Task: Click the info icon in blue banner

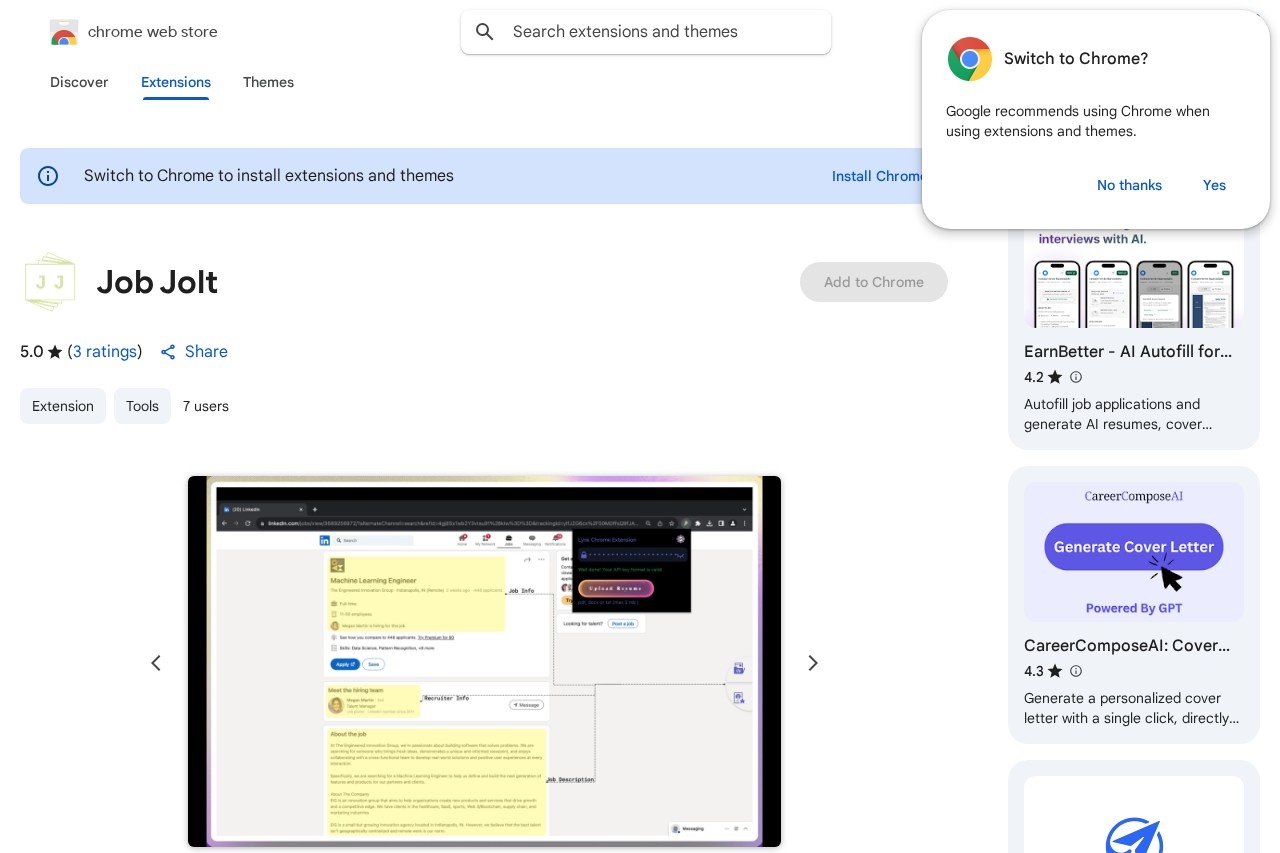Action: pyautogui.click(x=48, y=176)
